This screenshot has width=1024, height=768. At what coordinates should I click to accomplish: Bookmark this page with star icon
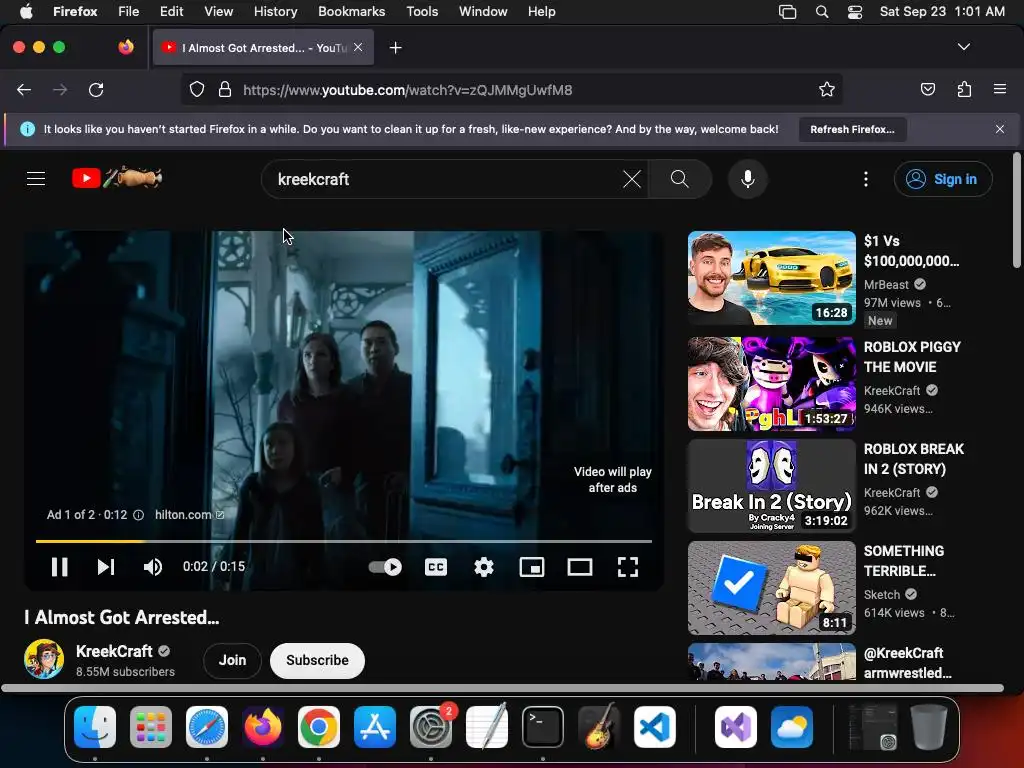coord(827,89)
